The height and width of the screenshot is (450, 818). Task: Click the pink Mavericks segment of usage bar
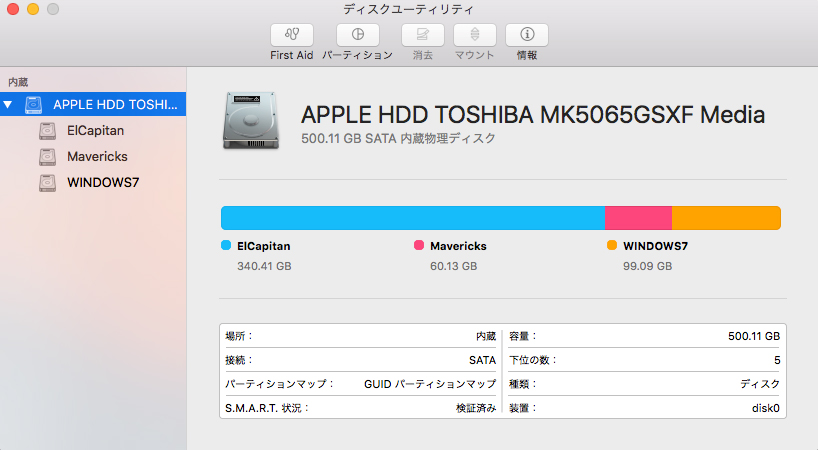639,218
